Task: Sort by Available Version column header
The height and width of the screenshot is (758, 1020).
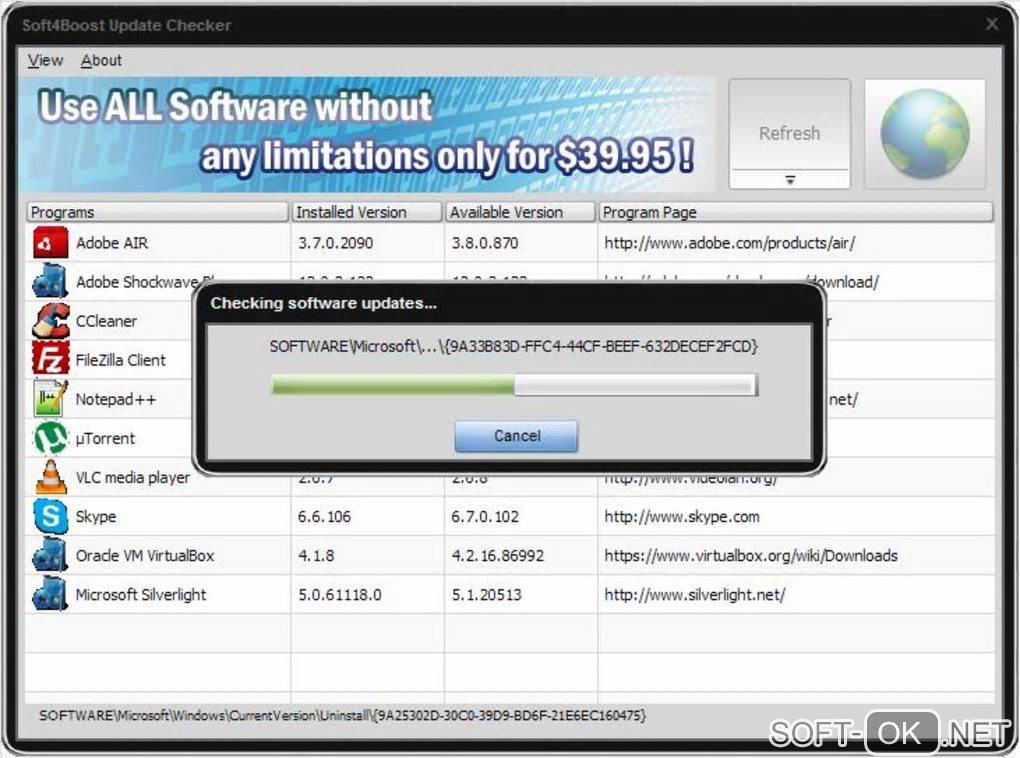Action: pos(520,212)
